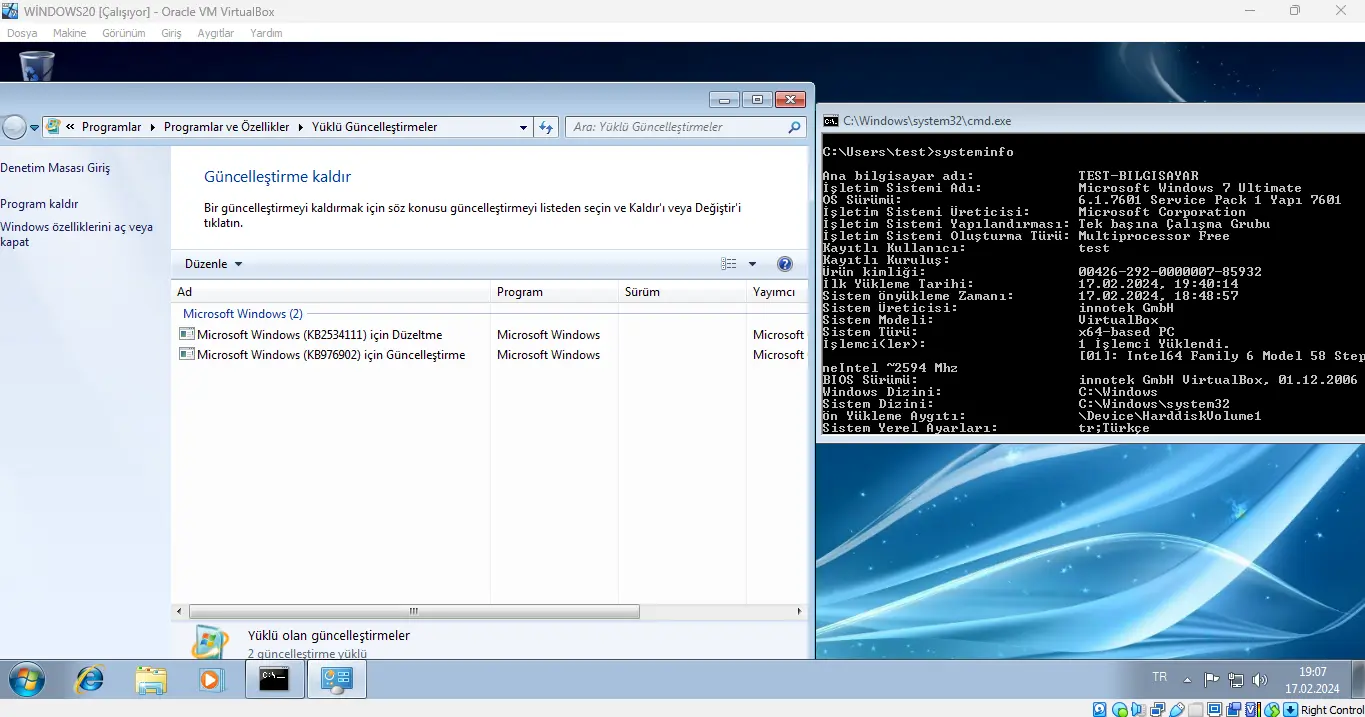Click the change view list icon

(729, 264)
